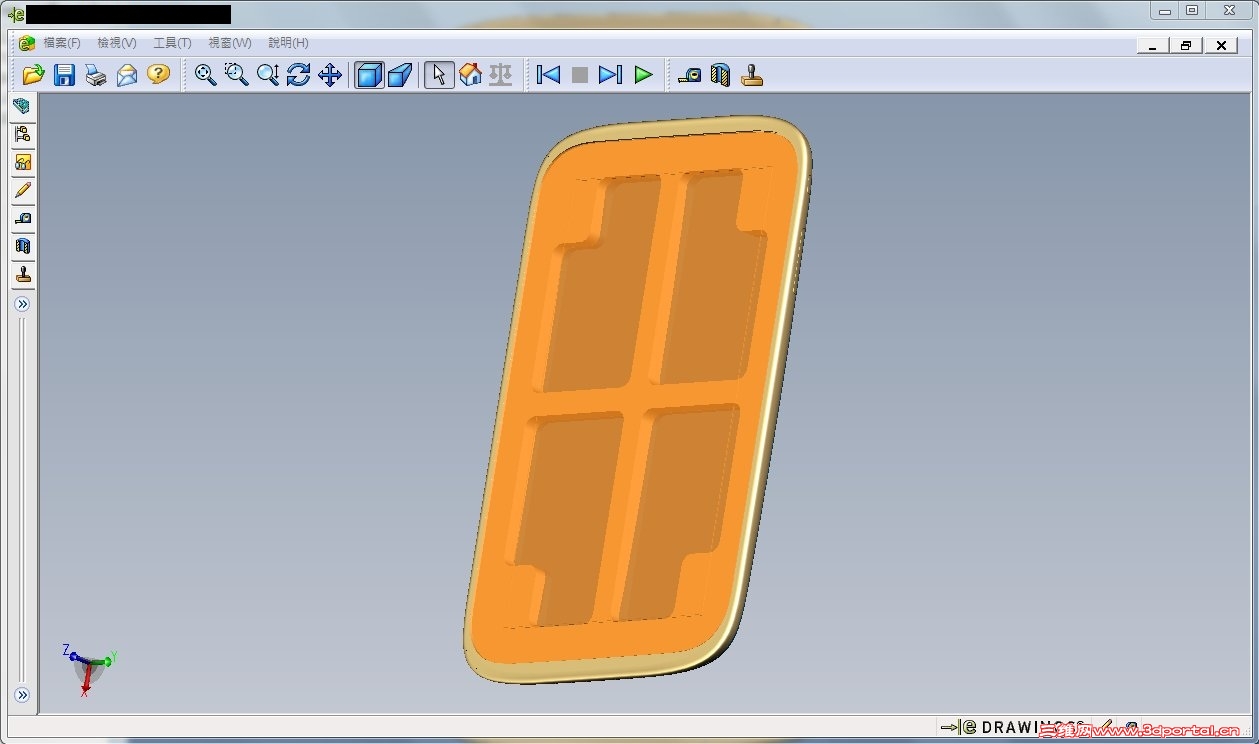Screen dimensions: 1259x744
Task: Open the Sheets/views sidebar icon
Action: coord(22,162)
